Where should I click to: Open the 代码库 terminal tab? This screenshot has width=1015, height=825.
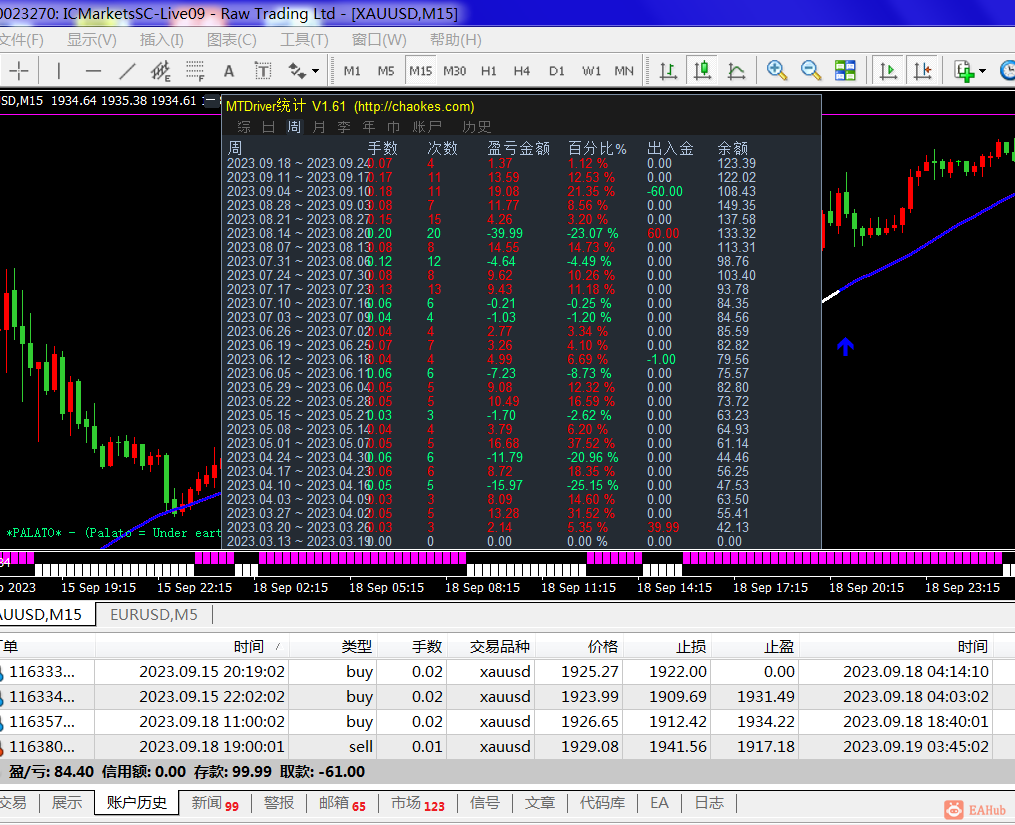point(602,803)
